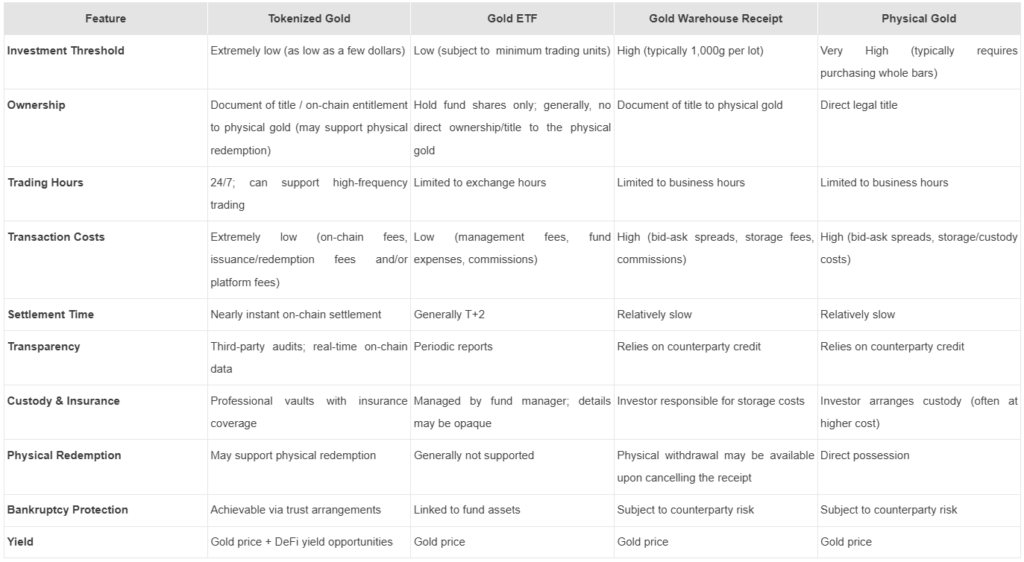Click the "Linked to fund assets" cell

[x=467, y=510]
